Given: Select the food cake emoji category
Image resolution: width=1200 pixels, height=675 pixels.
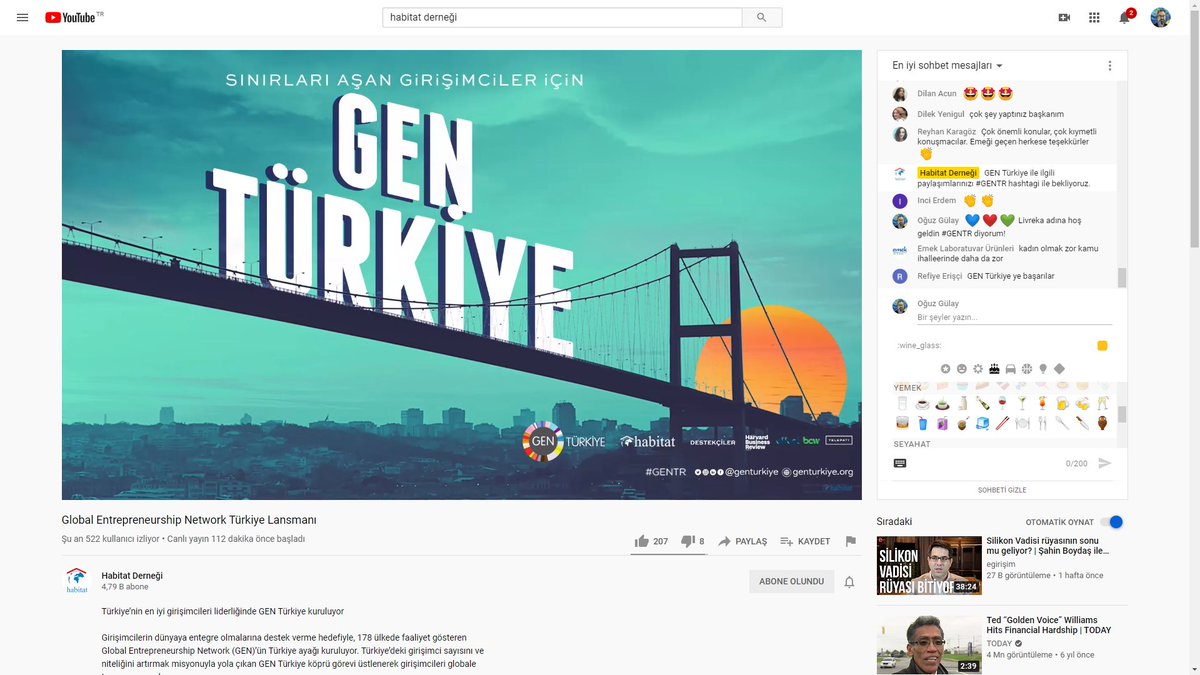Looking at the screenshot, I should pyautogui.click(x=994, y=369).
